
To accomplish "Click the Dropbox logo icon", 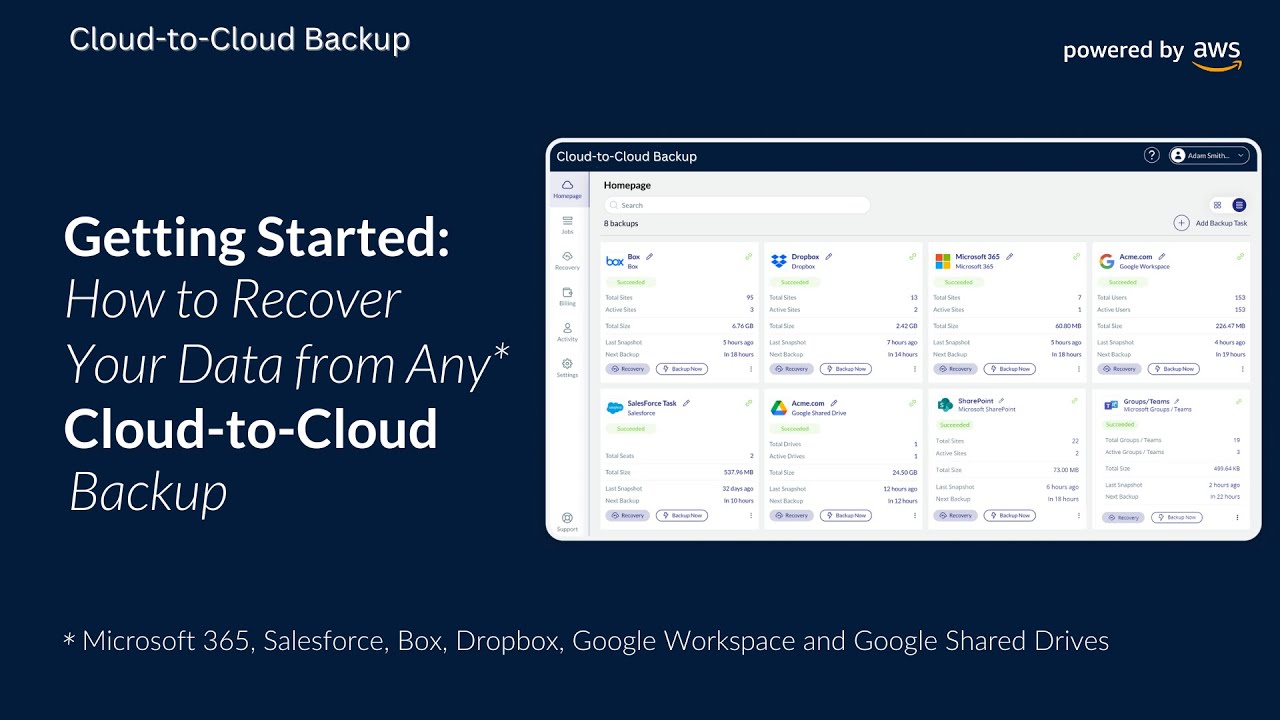I will (x=779, y=261).
